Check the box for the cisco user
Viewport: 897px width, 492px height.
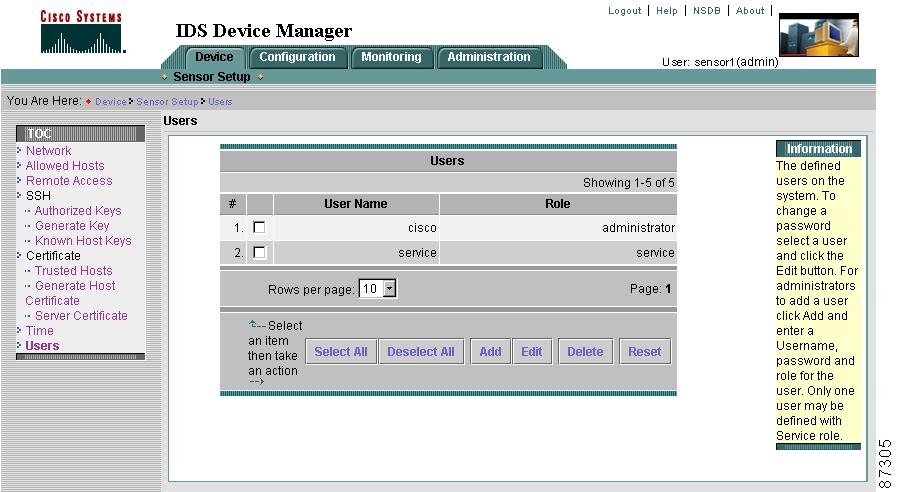click(x=259, y=227)
